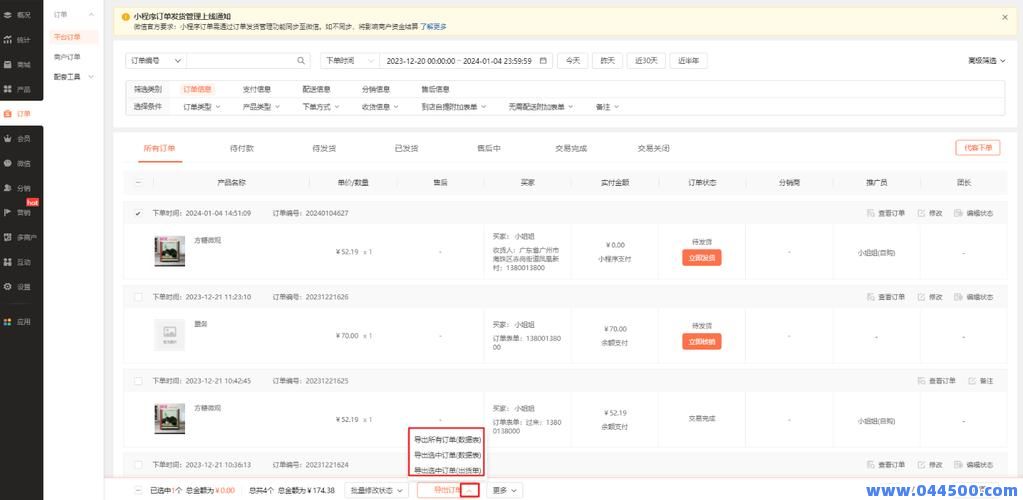Select 支付信息 filter category

256,89
